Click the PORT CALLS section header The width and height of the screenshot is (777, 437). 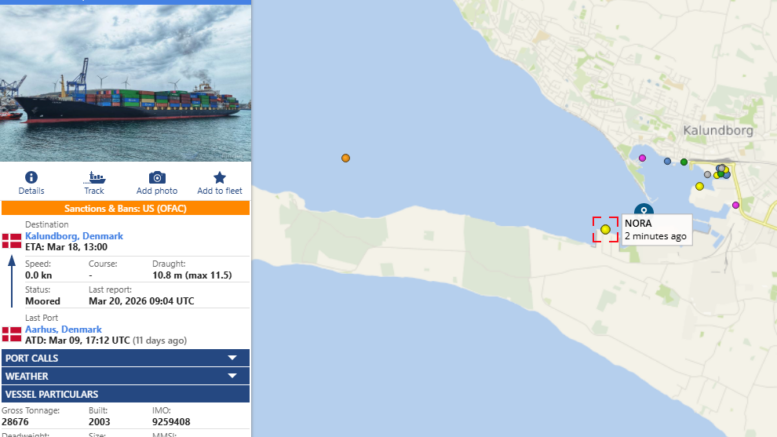[125, 358]
